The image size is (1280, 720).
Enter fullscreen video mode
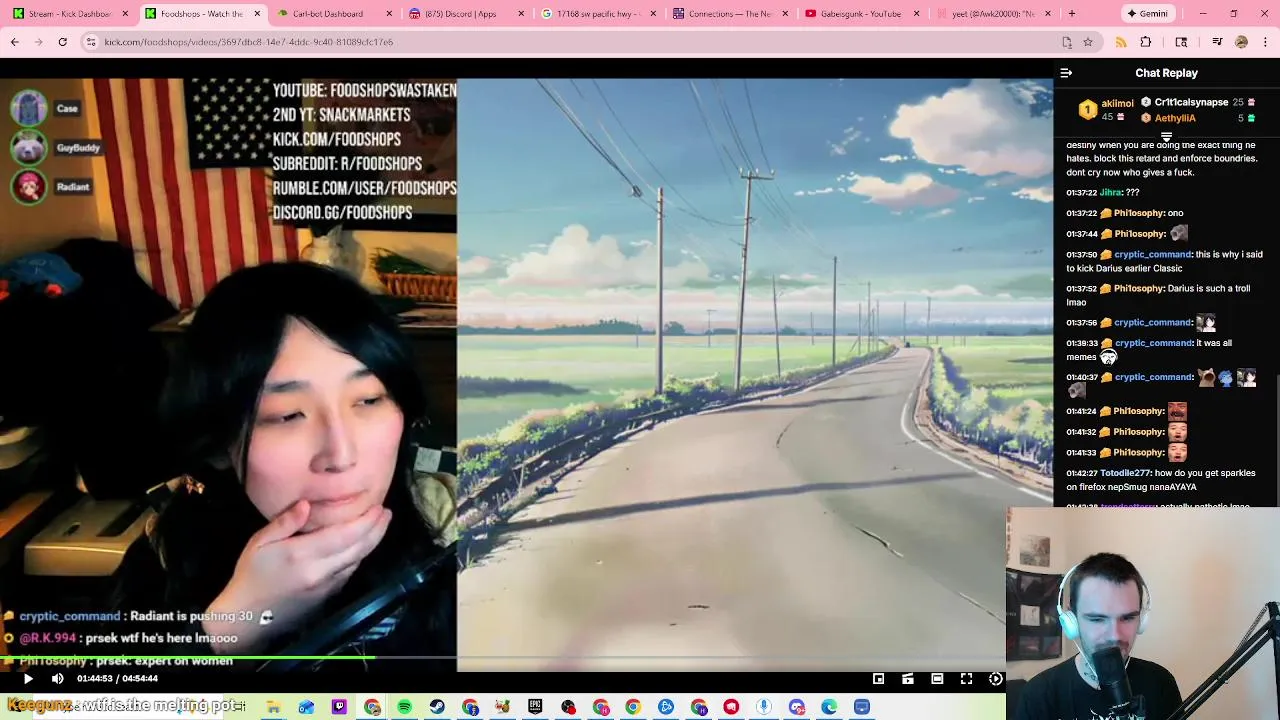(966, 679)
